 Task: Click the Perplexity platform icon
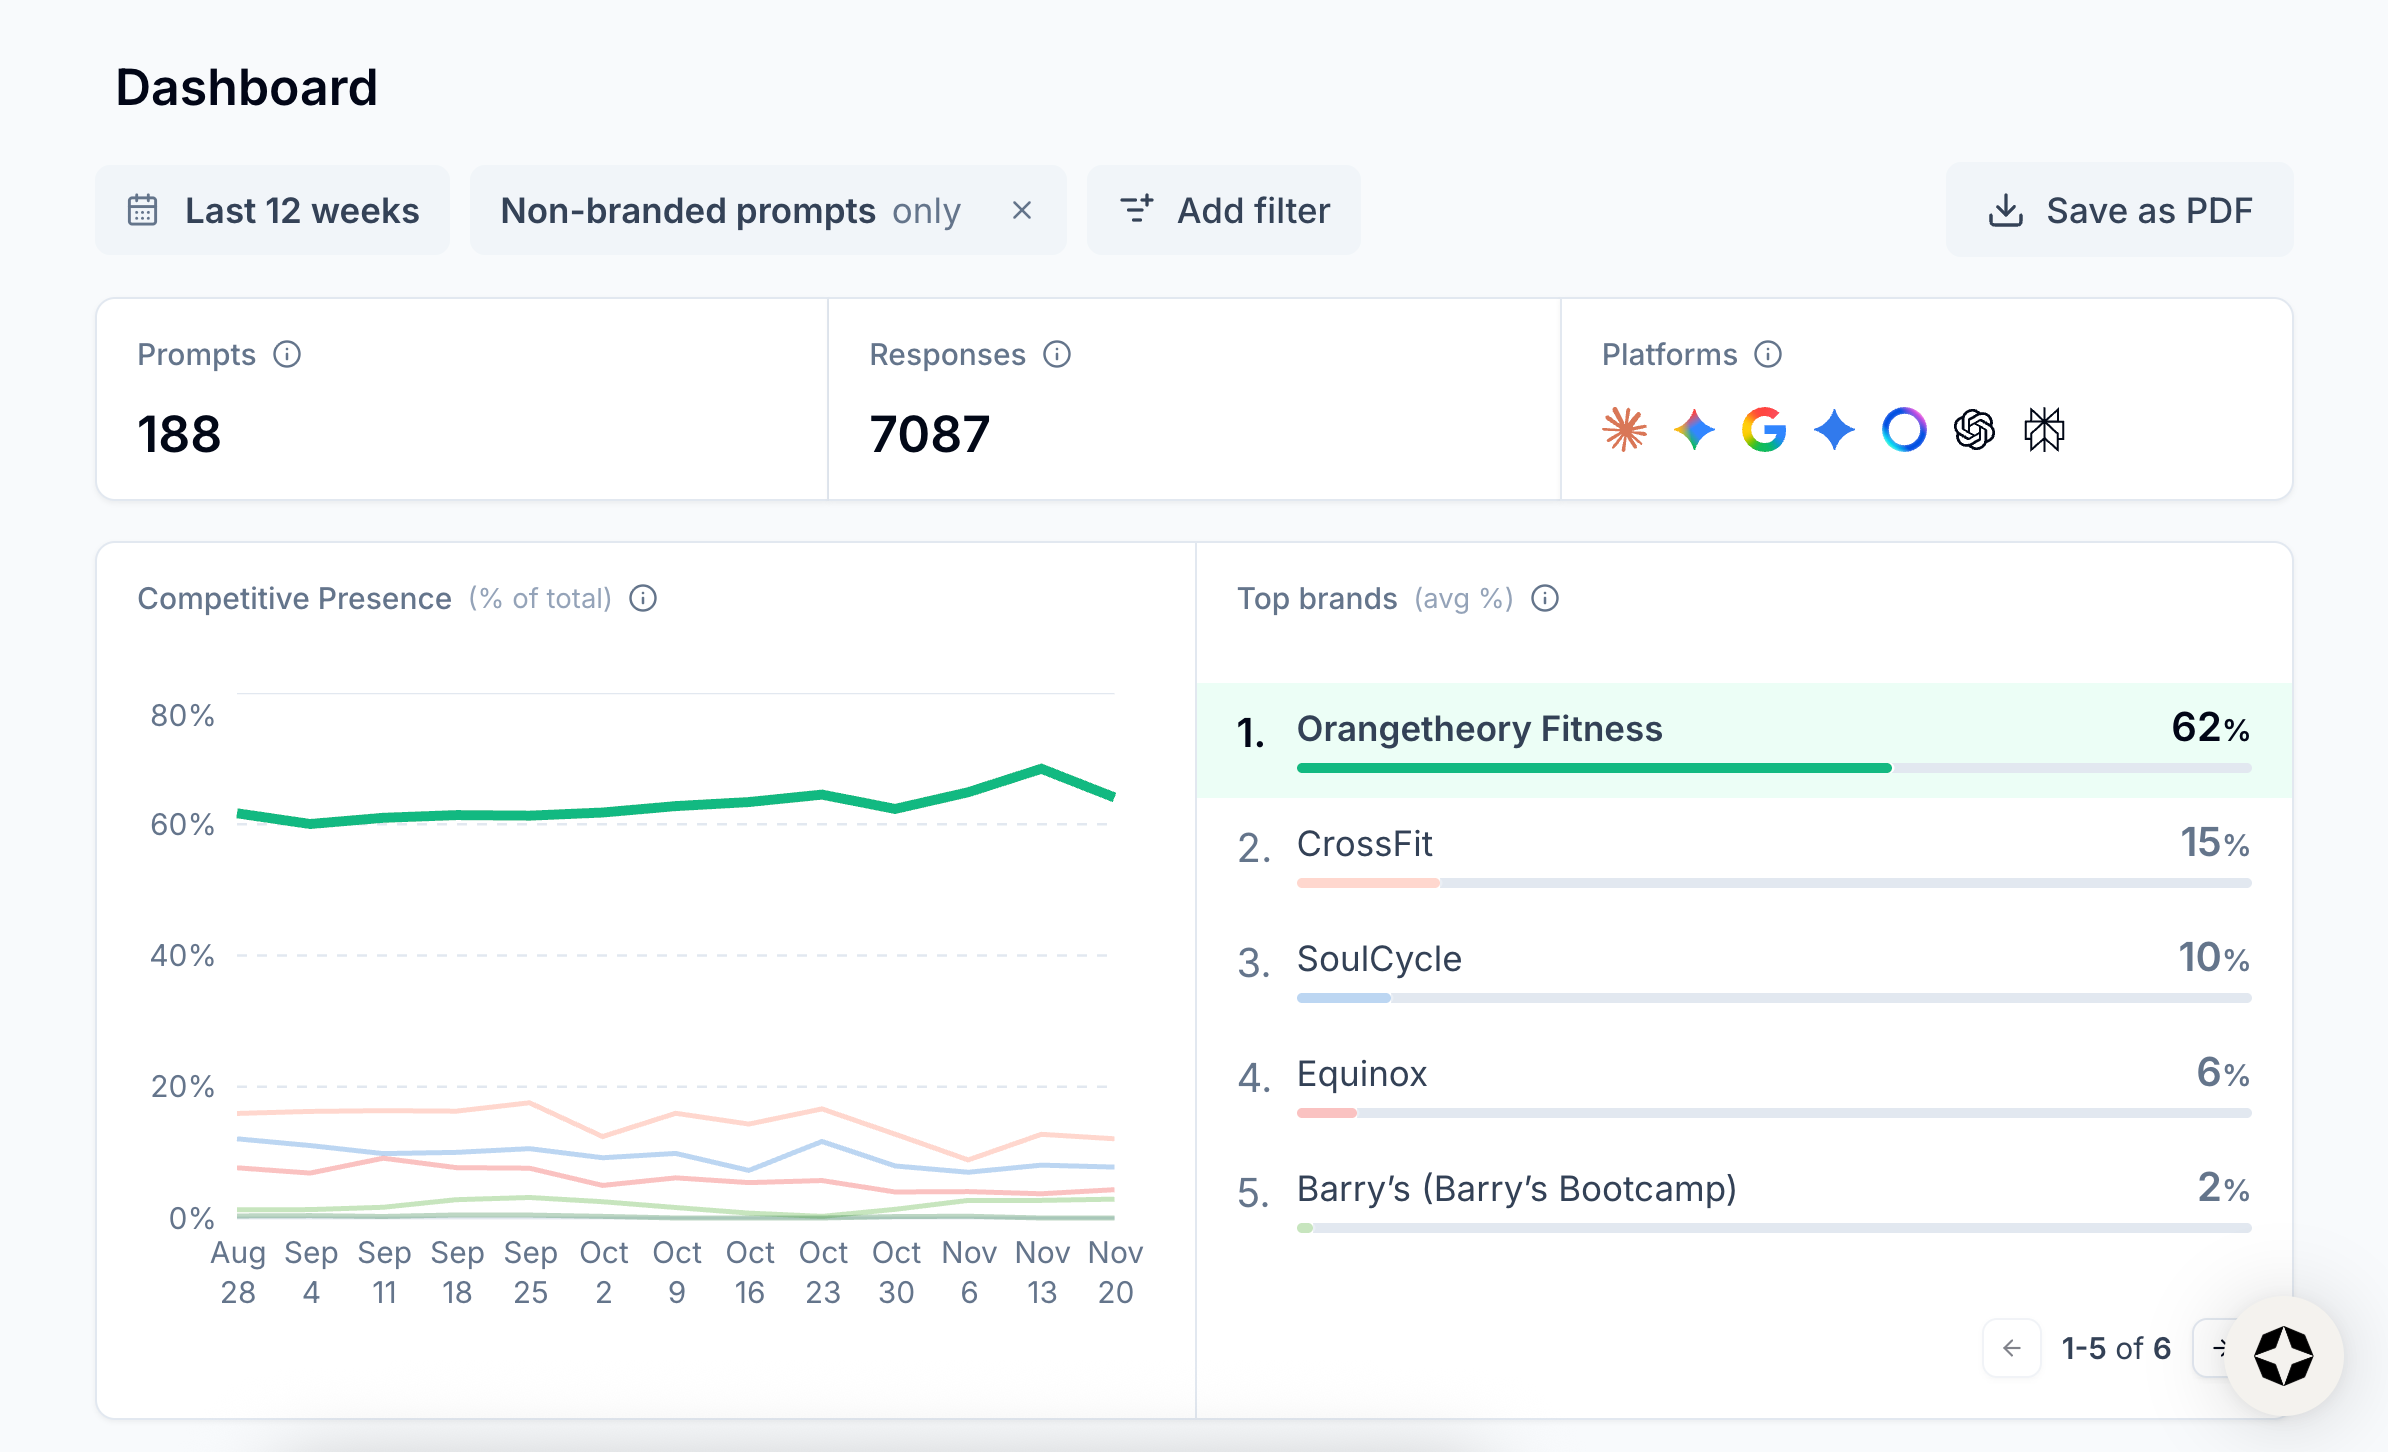point(2044,430)
